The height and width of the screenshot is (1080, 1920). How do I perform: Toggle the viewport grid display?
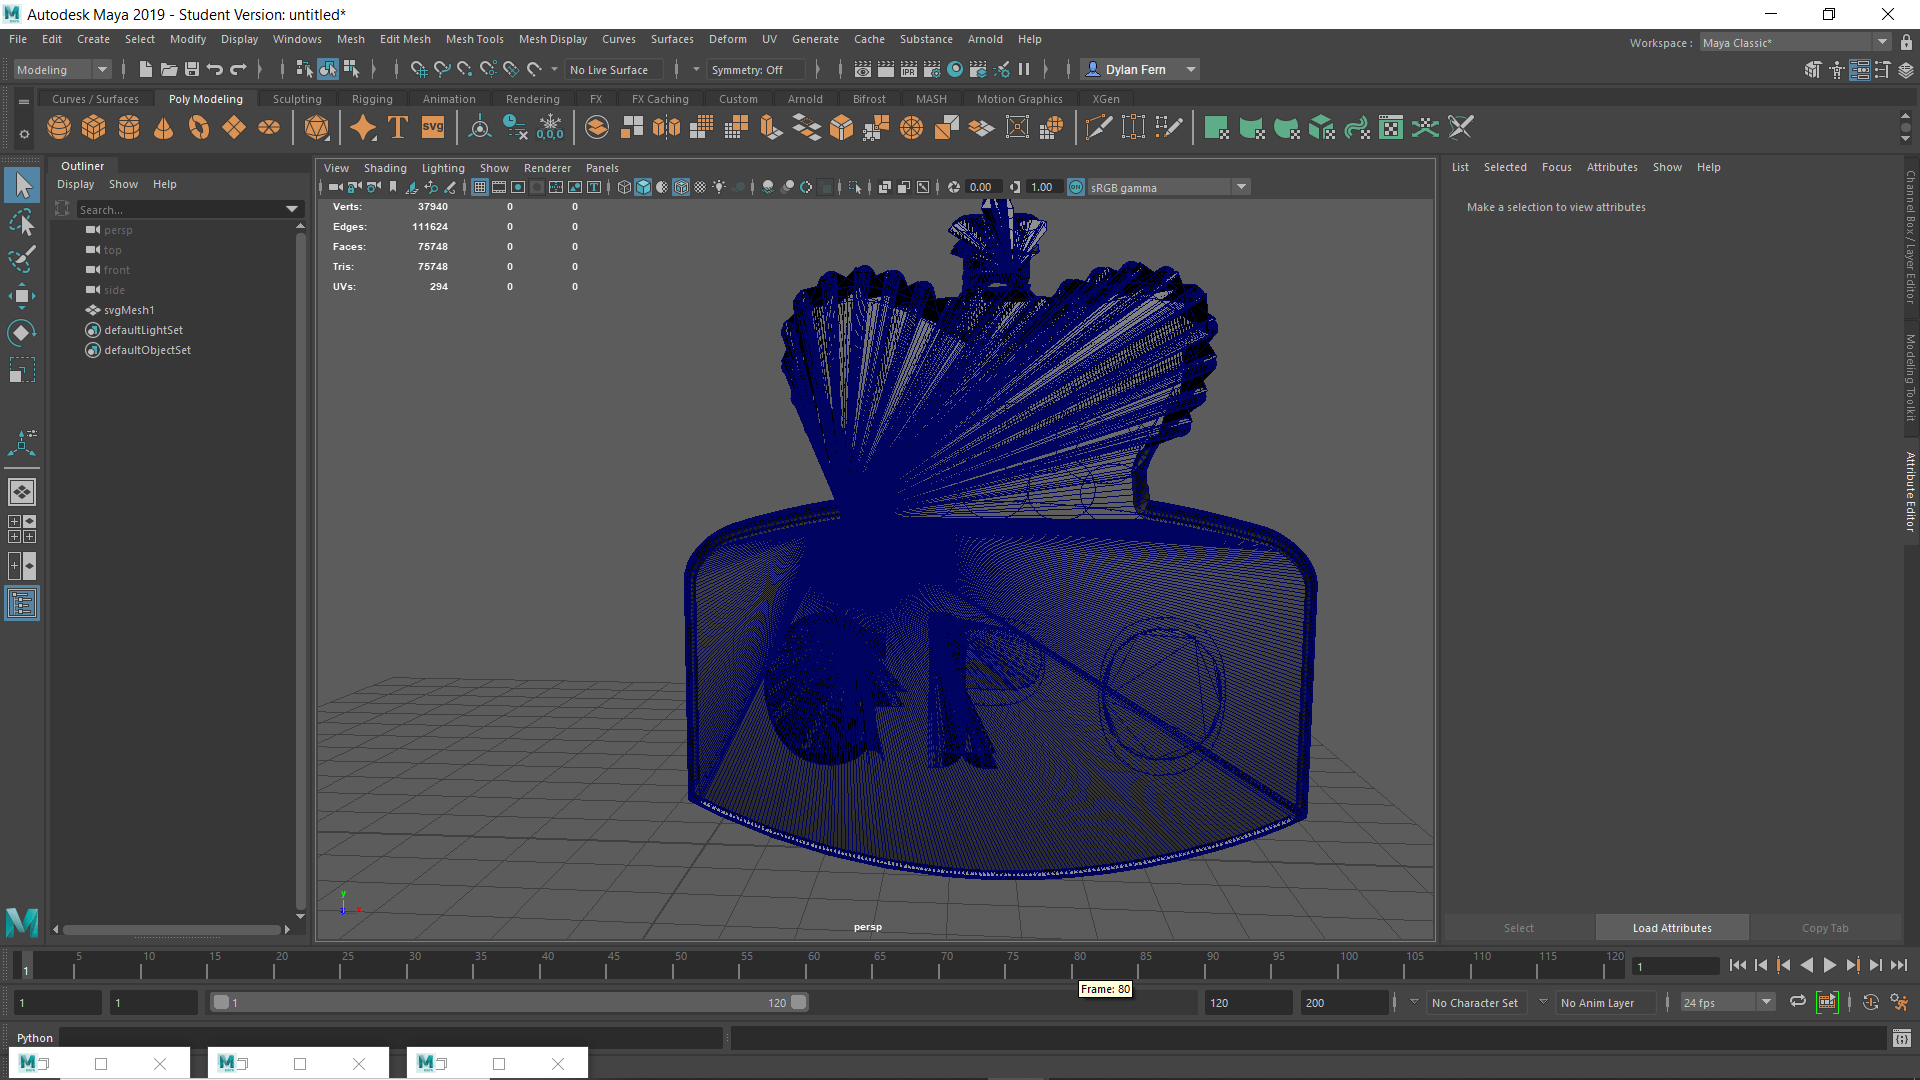pos(480,187)
